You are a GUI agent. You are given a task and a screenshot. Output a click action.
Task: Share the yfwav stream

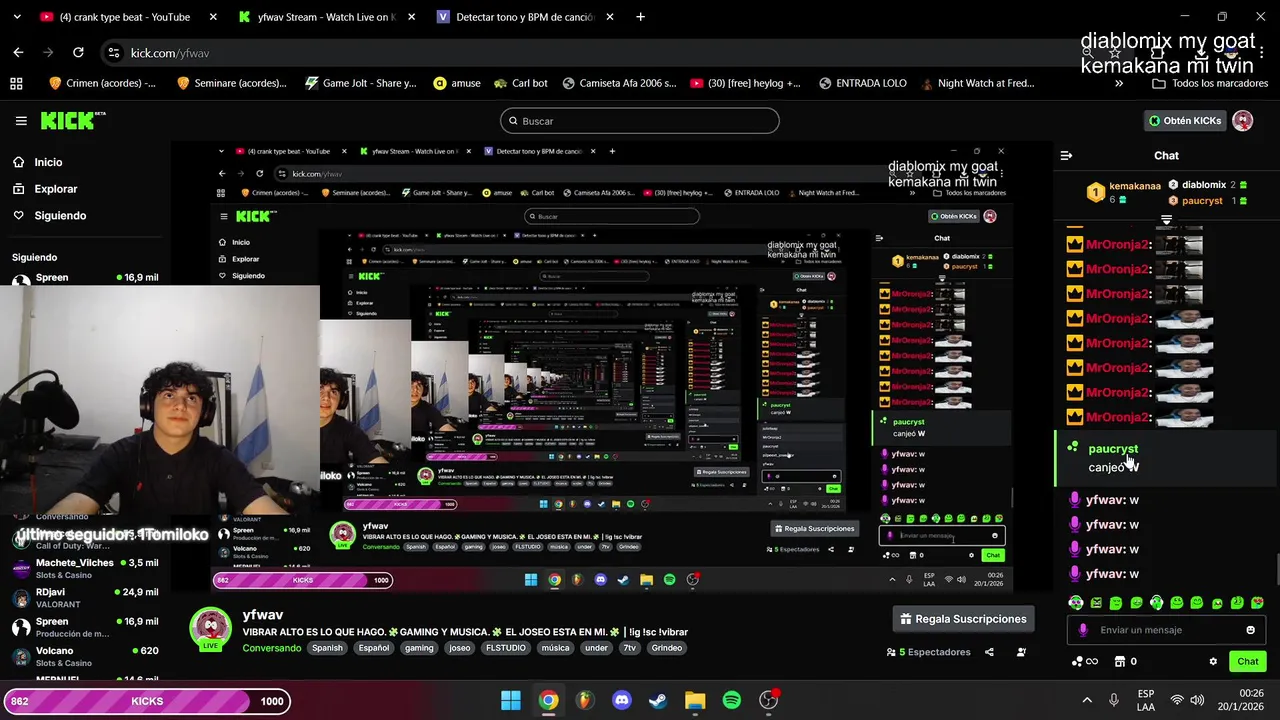click(989, 652)
